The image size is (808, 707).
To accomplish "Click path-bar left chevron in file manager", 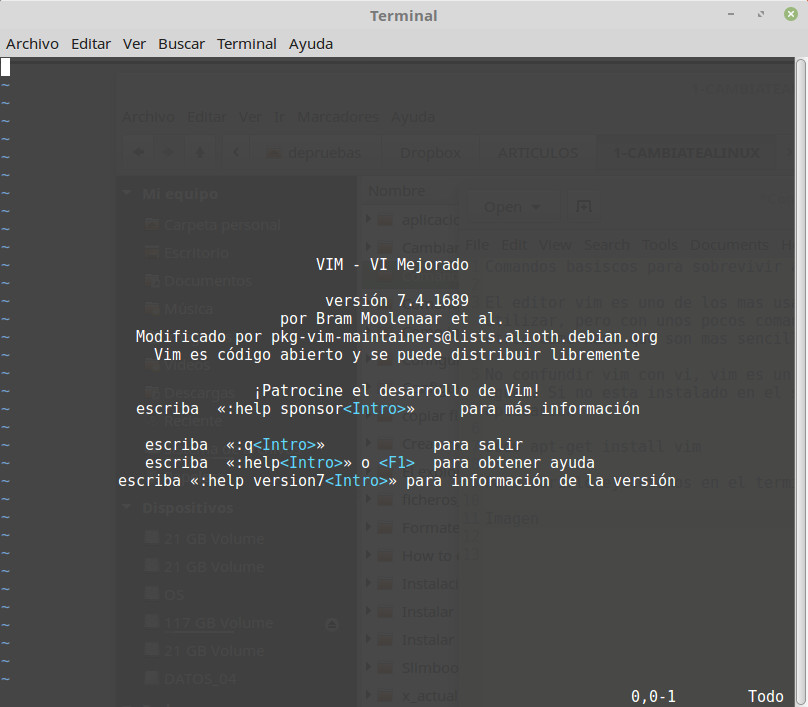I will coord(236,152).
